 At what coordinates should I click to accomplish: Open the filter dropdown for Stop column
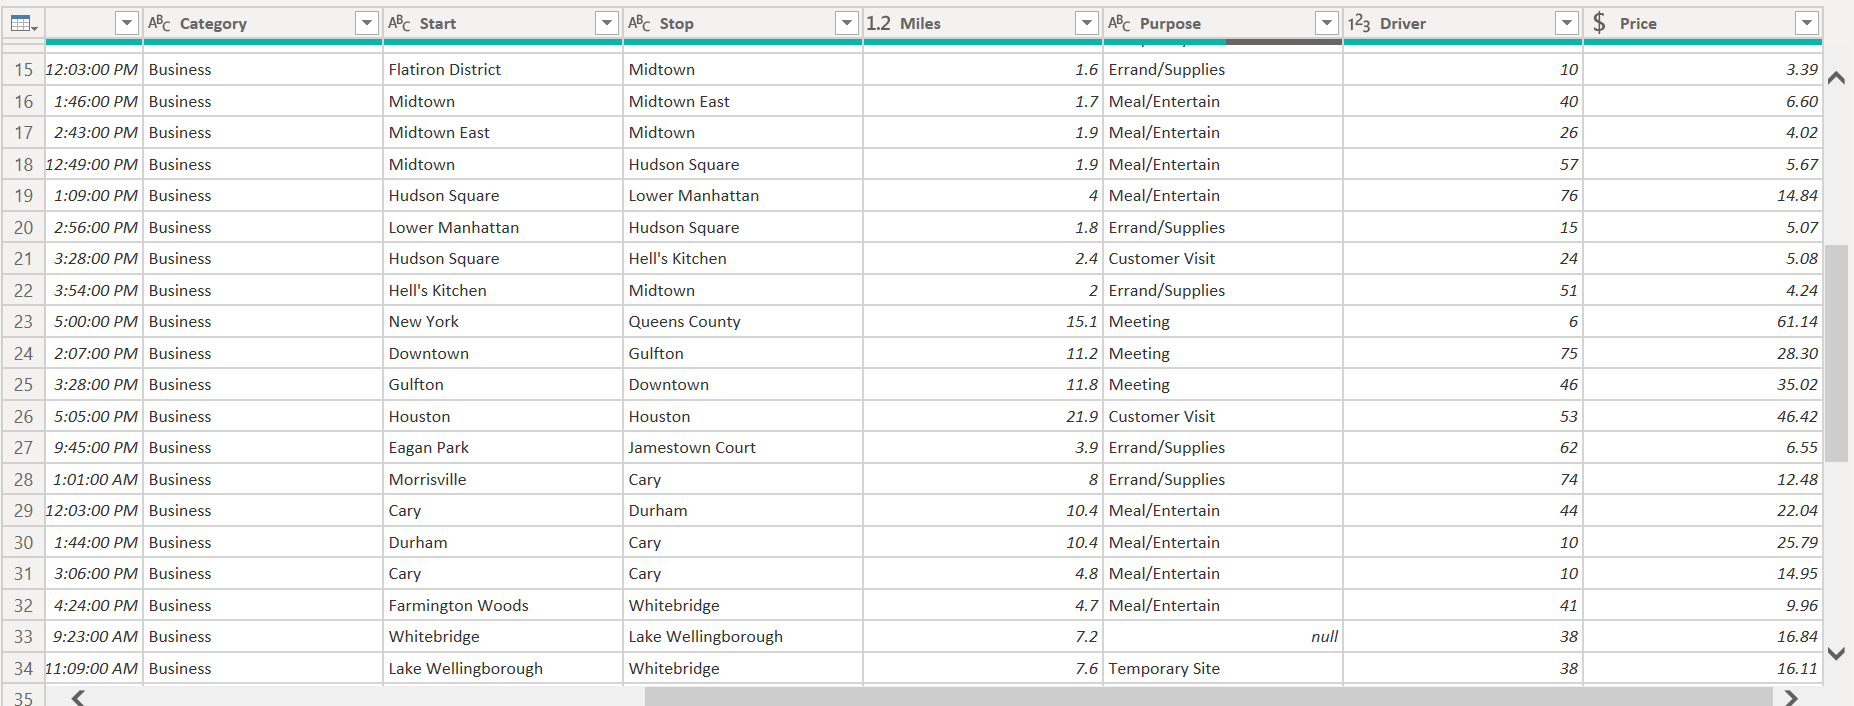[x=847, y=23]
